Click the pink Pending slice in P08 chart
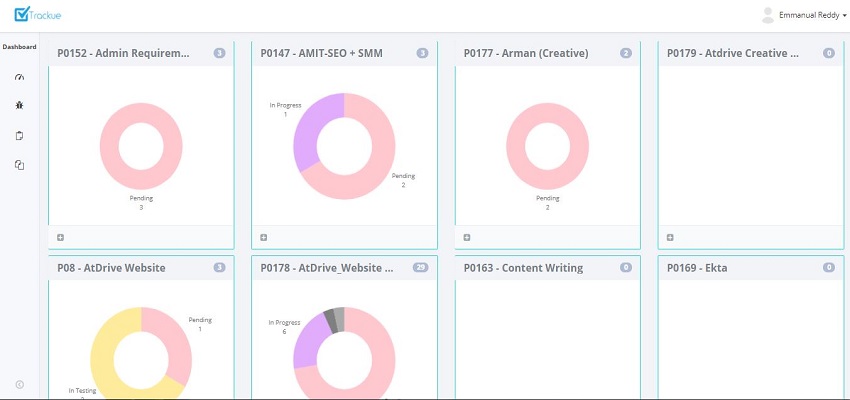This screenshot has width=850, height=400. coord(176,341)
